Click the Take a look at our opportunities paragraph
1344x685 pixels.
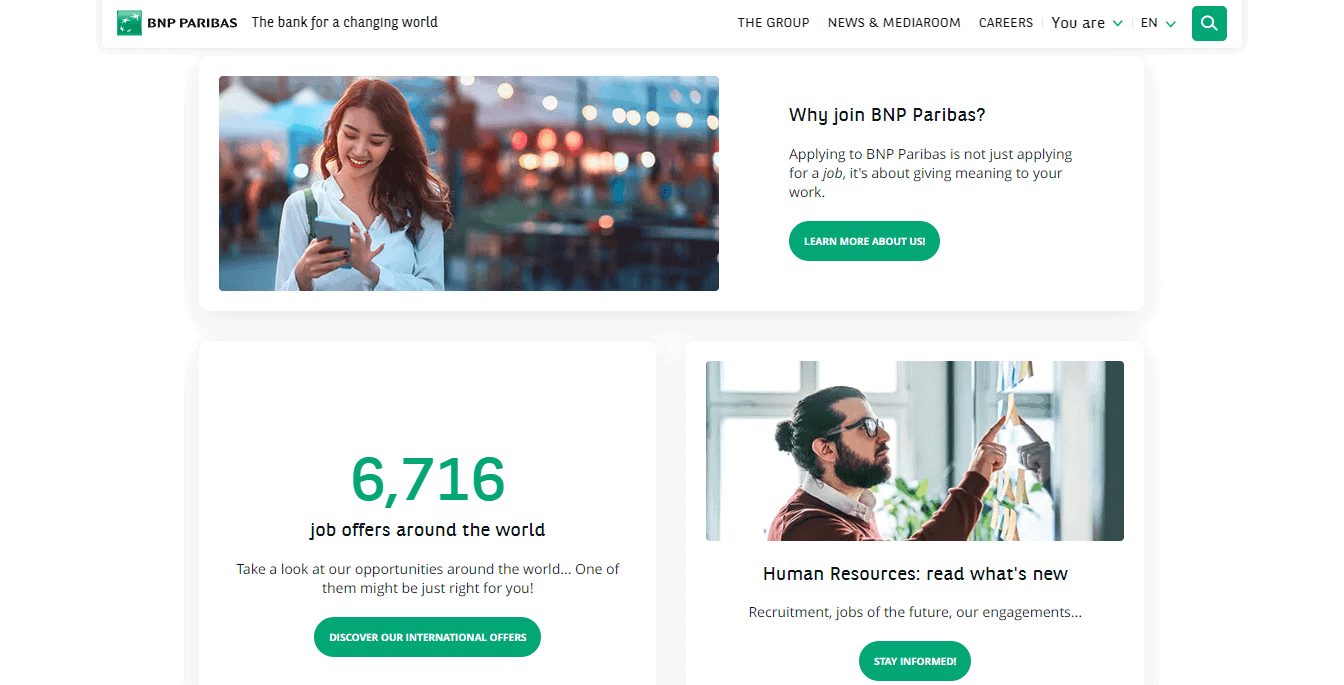tap(428, 578)
